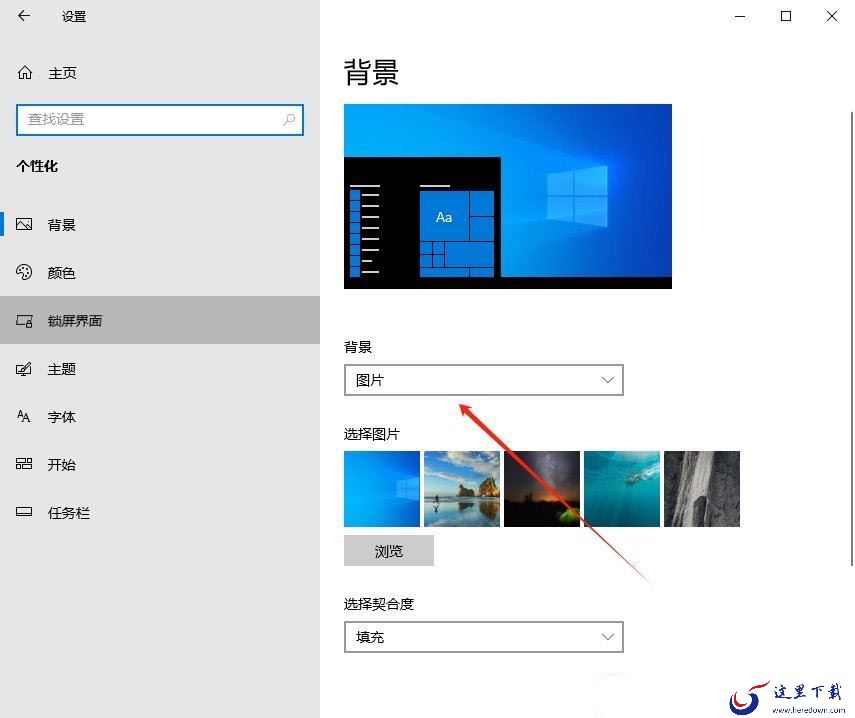Click the 开始 start tiles icon
The image size is (855, 718).
tap(24, 464)
